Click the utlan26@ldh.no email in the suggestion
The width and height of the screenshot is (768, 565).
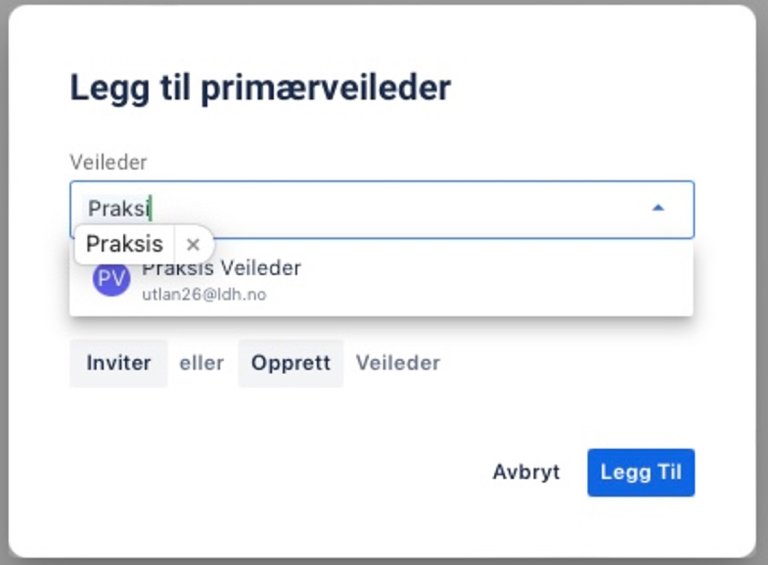point(204,295)
